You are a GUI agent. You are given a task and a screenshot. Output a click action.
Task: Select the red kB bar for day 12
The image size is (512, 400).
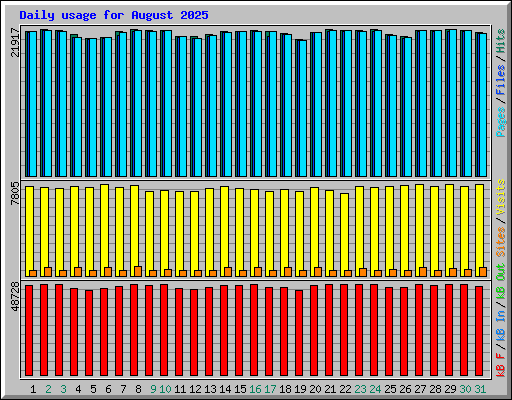point(194,332)
